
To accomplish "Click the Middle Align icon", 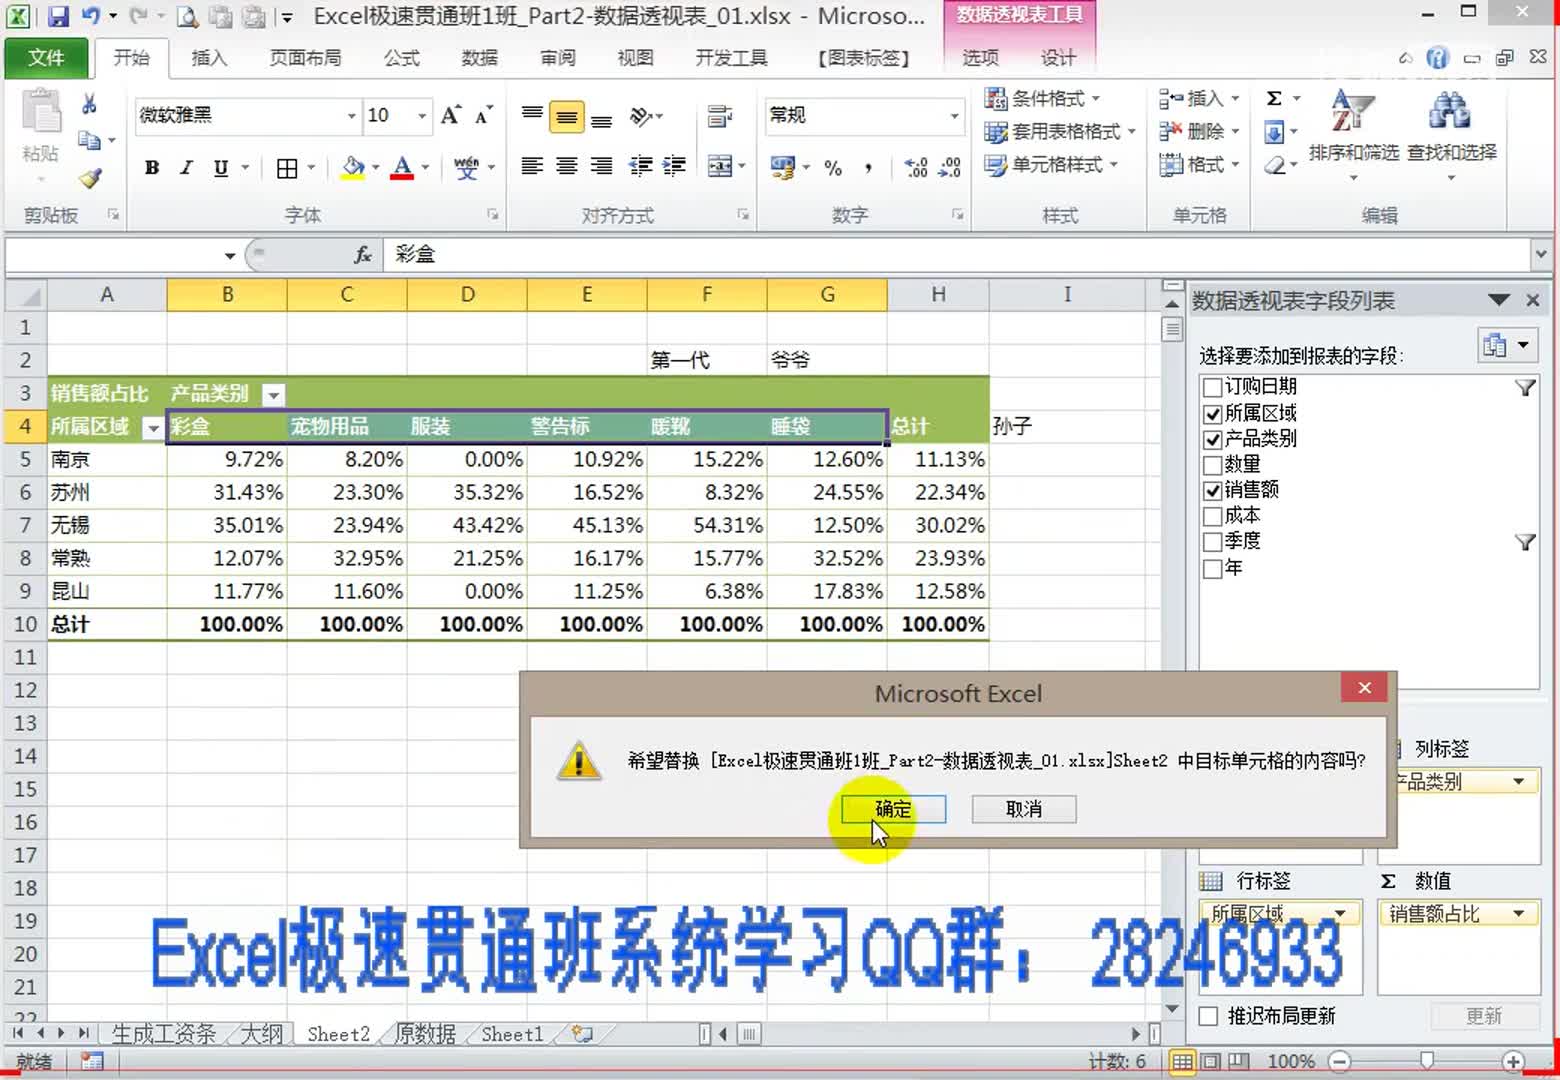I will click(567, 118).
